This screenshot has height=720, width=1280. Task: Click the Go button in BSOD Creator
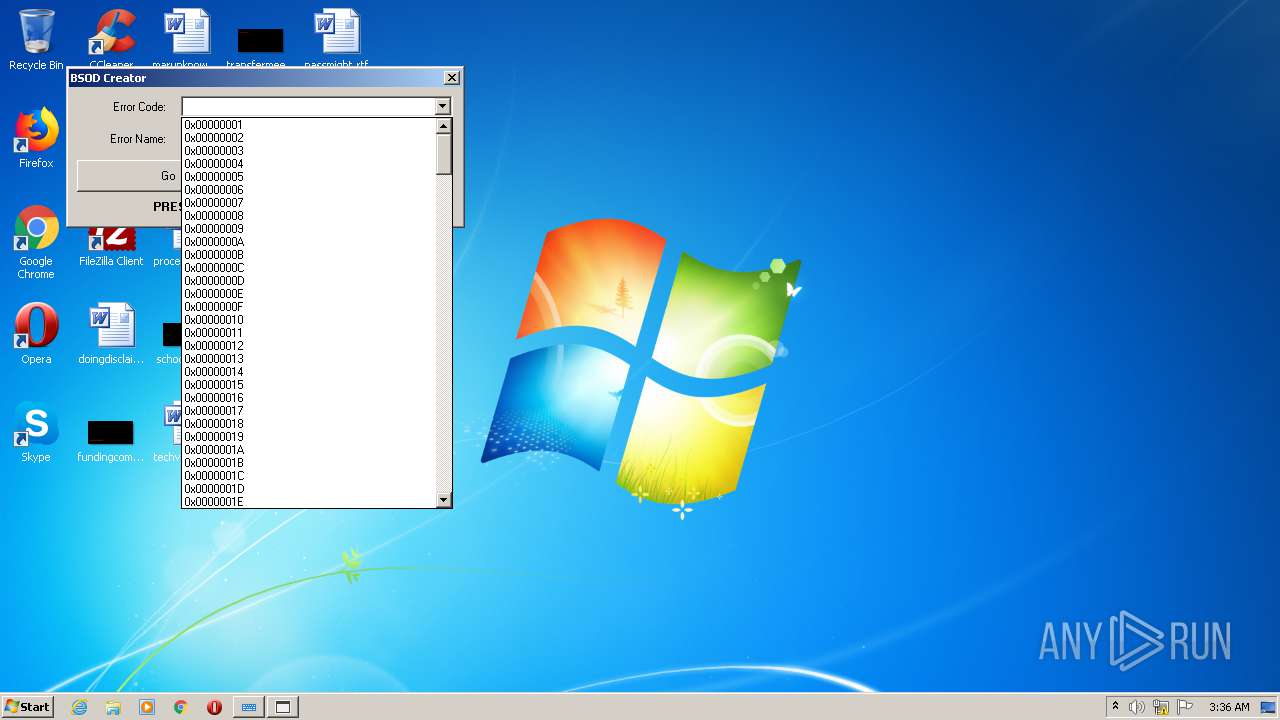tap(128, 176)
